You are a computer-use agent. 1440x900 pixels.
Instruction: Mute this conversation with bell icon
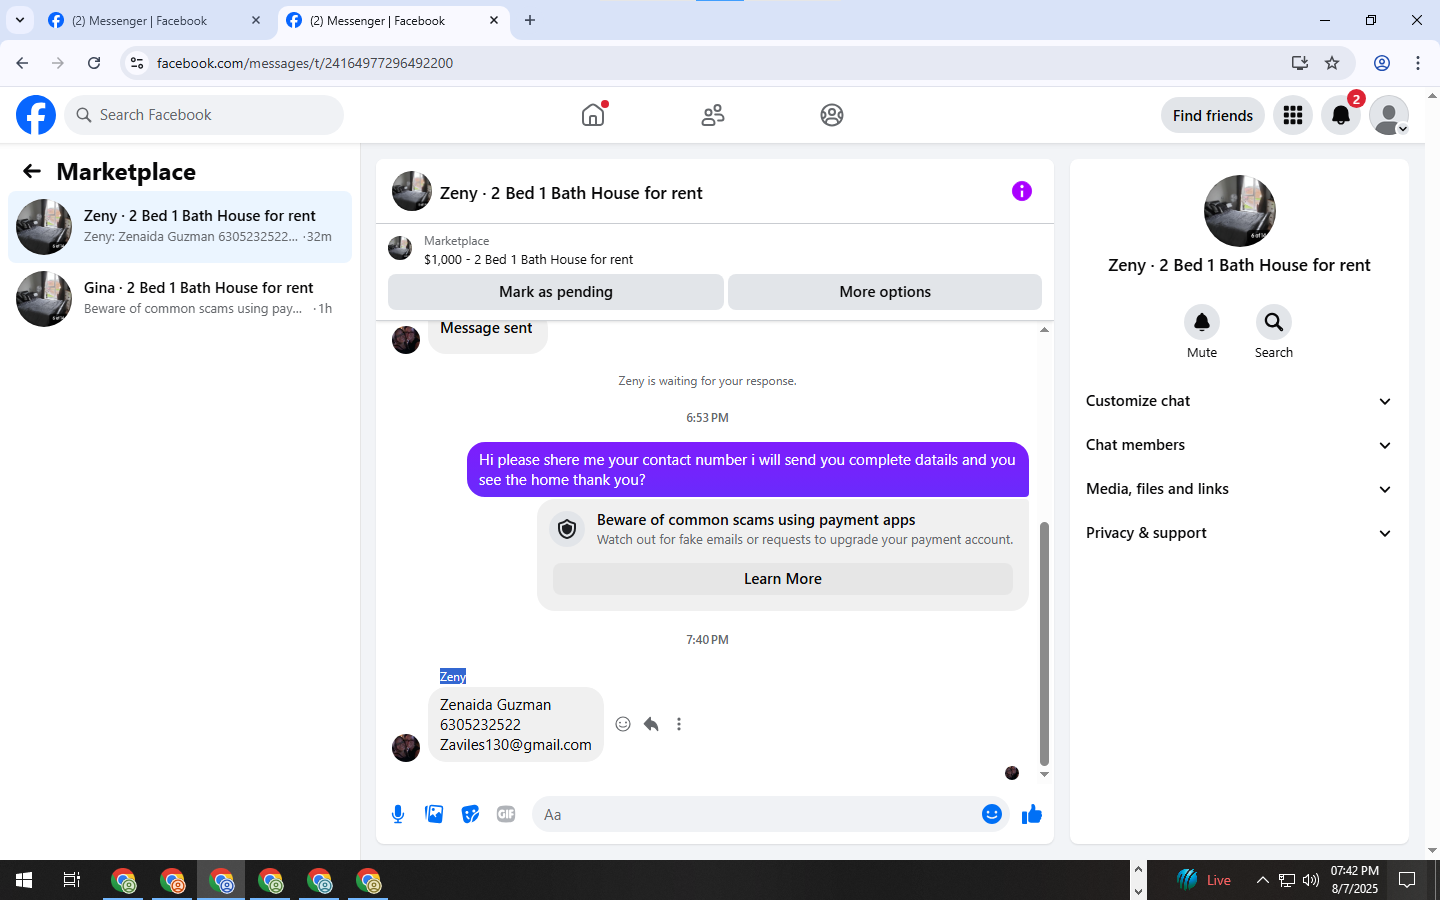tap(1202, 322)
